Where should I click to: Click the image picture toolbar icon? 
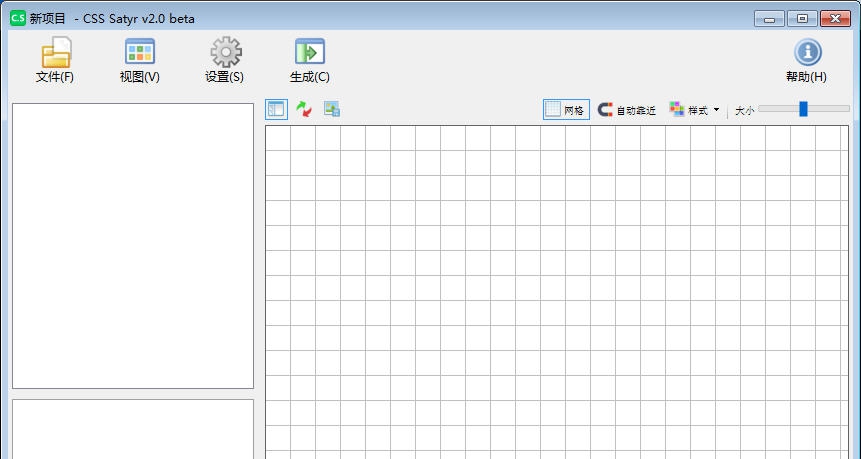(332, 109)
